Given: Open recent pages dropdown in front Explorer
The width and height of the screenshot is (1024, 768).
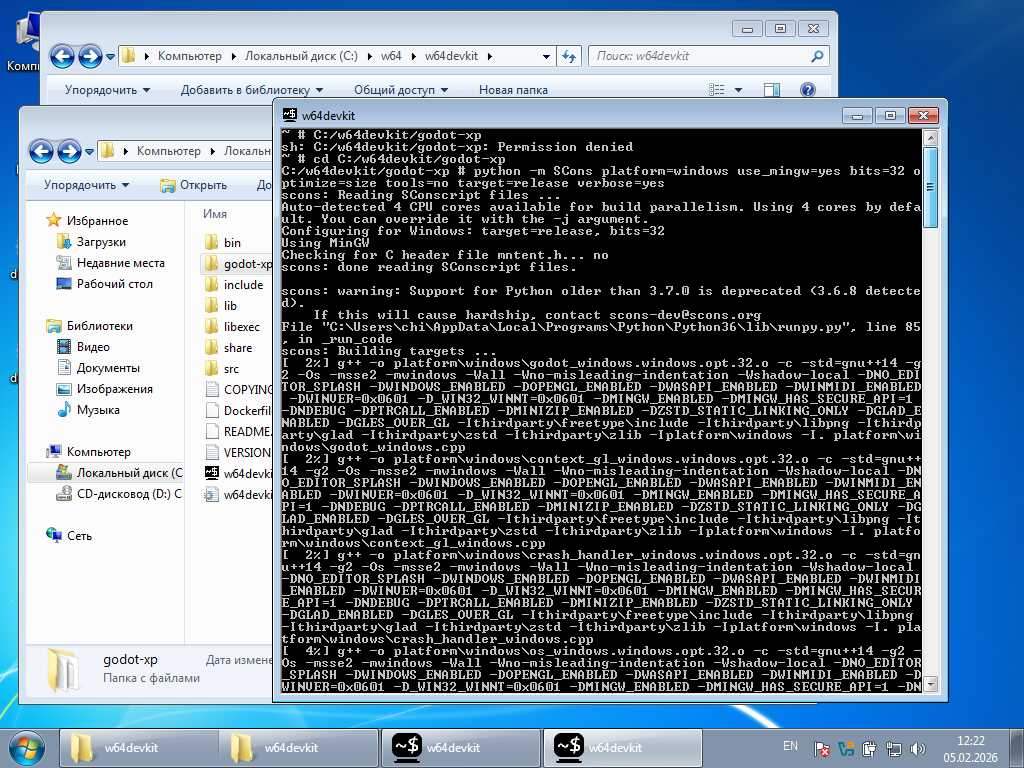Looking at the screenshot, I should (x=89, y=152).
